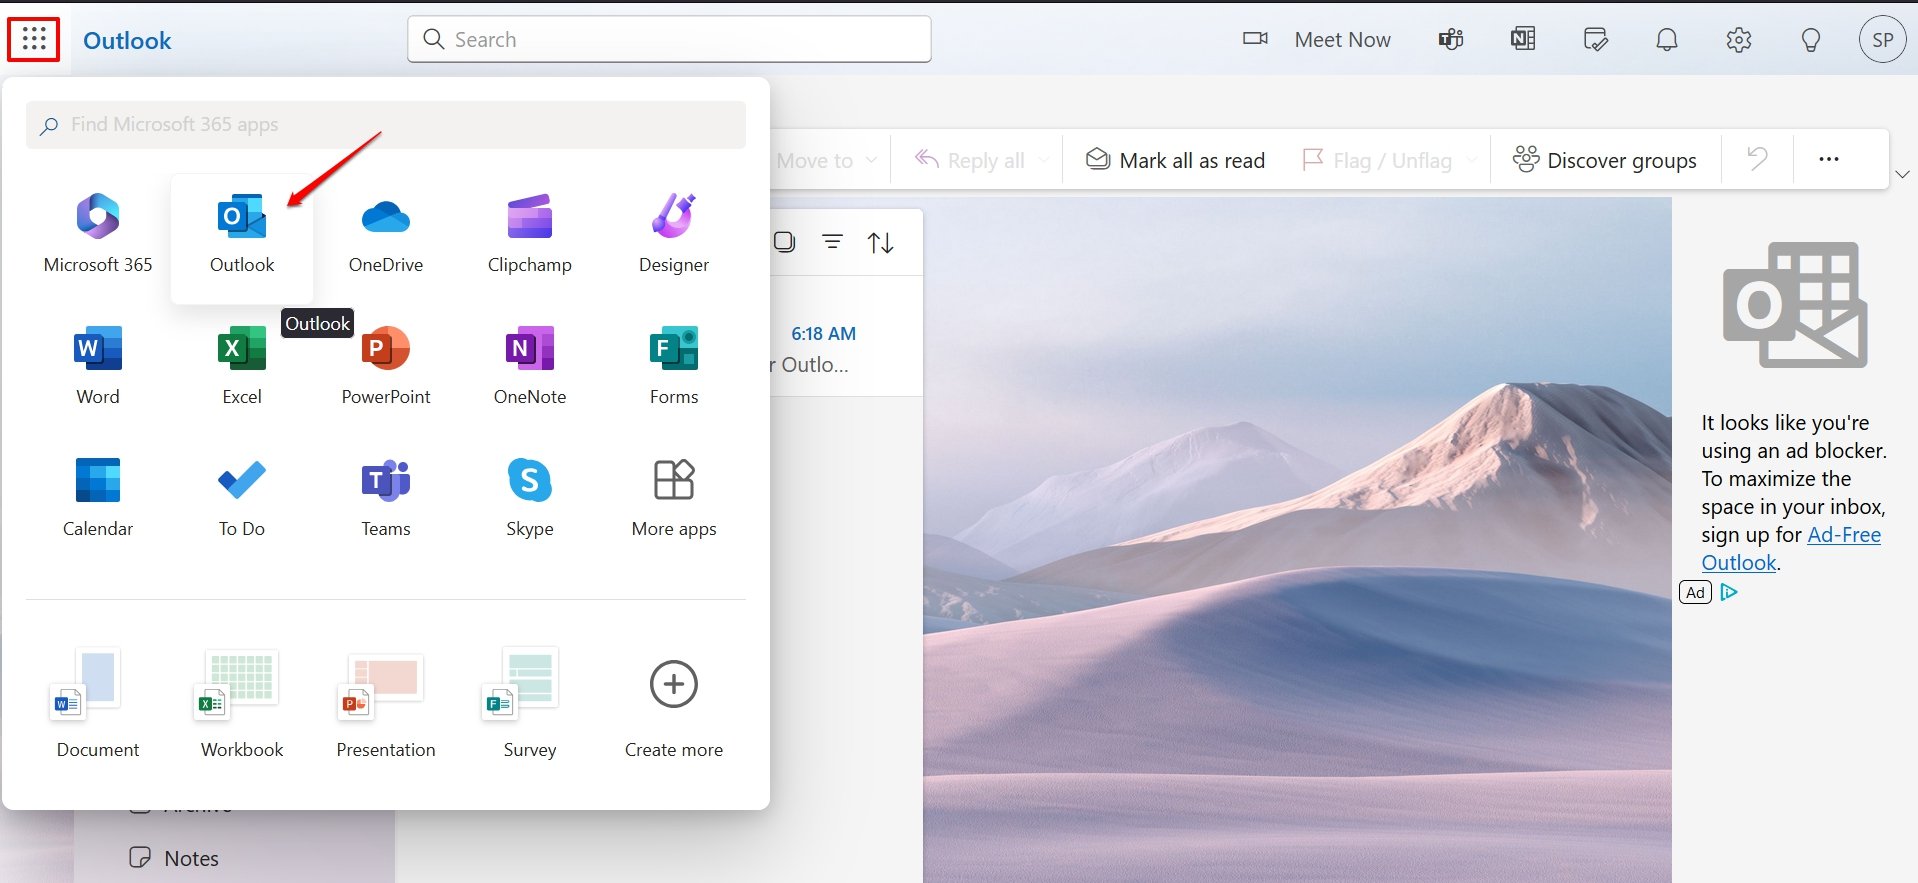The height and width of the screenshot is (883, 1918).
Task: Follow the Ad-Free Outlook link
Action: [x=1791, y=548]
